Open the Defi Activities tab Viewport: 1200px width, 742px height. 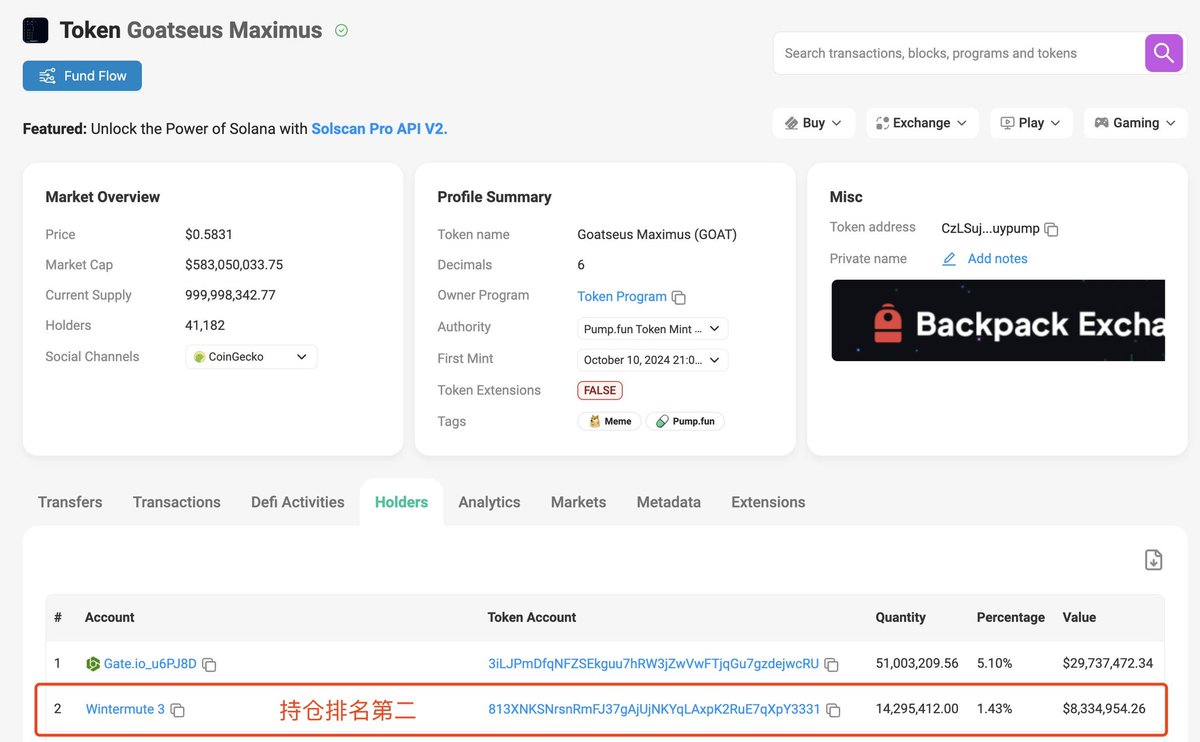pos(298,502)
